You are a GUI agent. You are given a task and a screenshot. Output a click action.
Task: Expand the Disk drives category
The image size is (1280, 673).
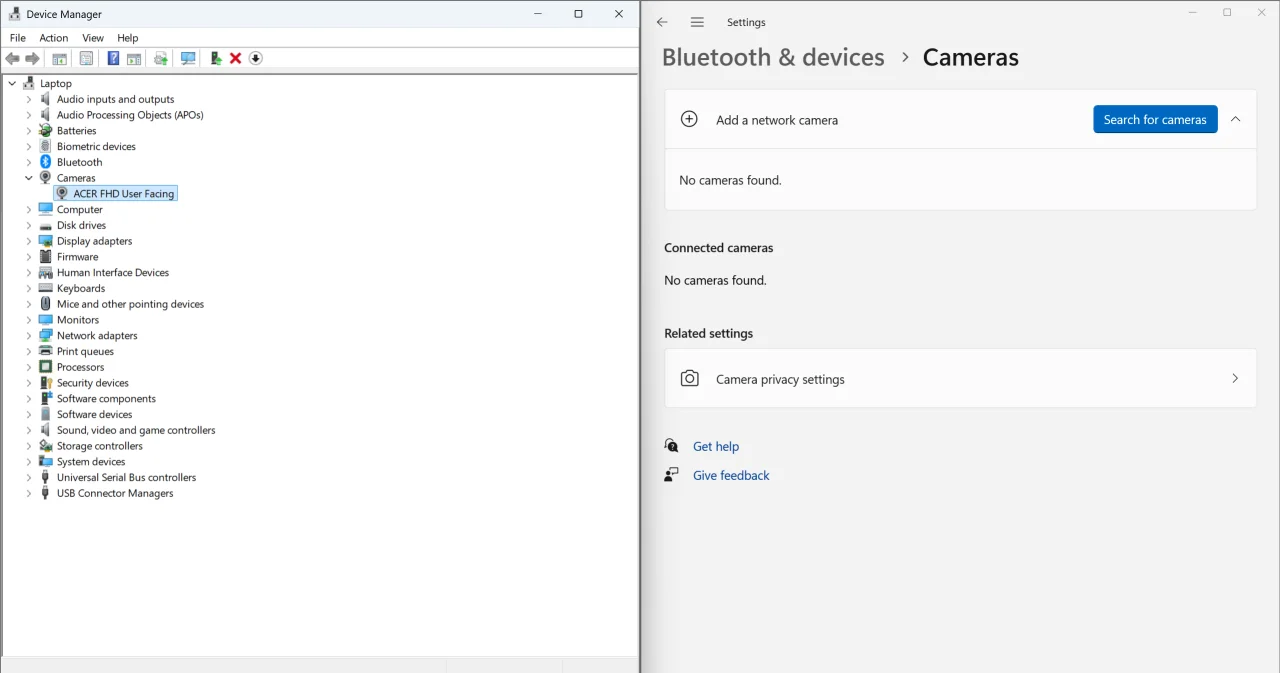point(29,226)
